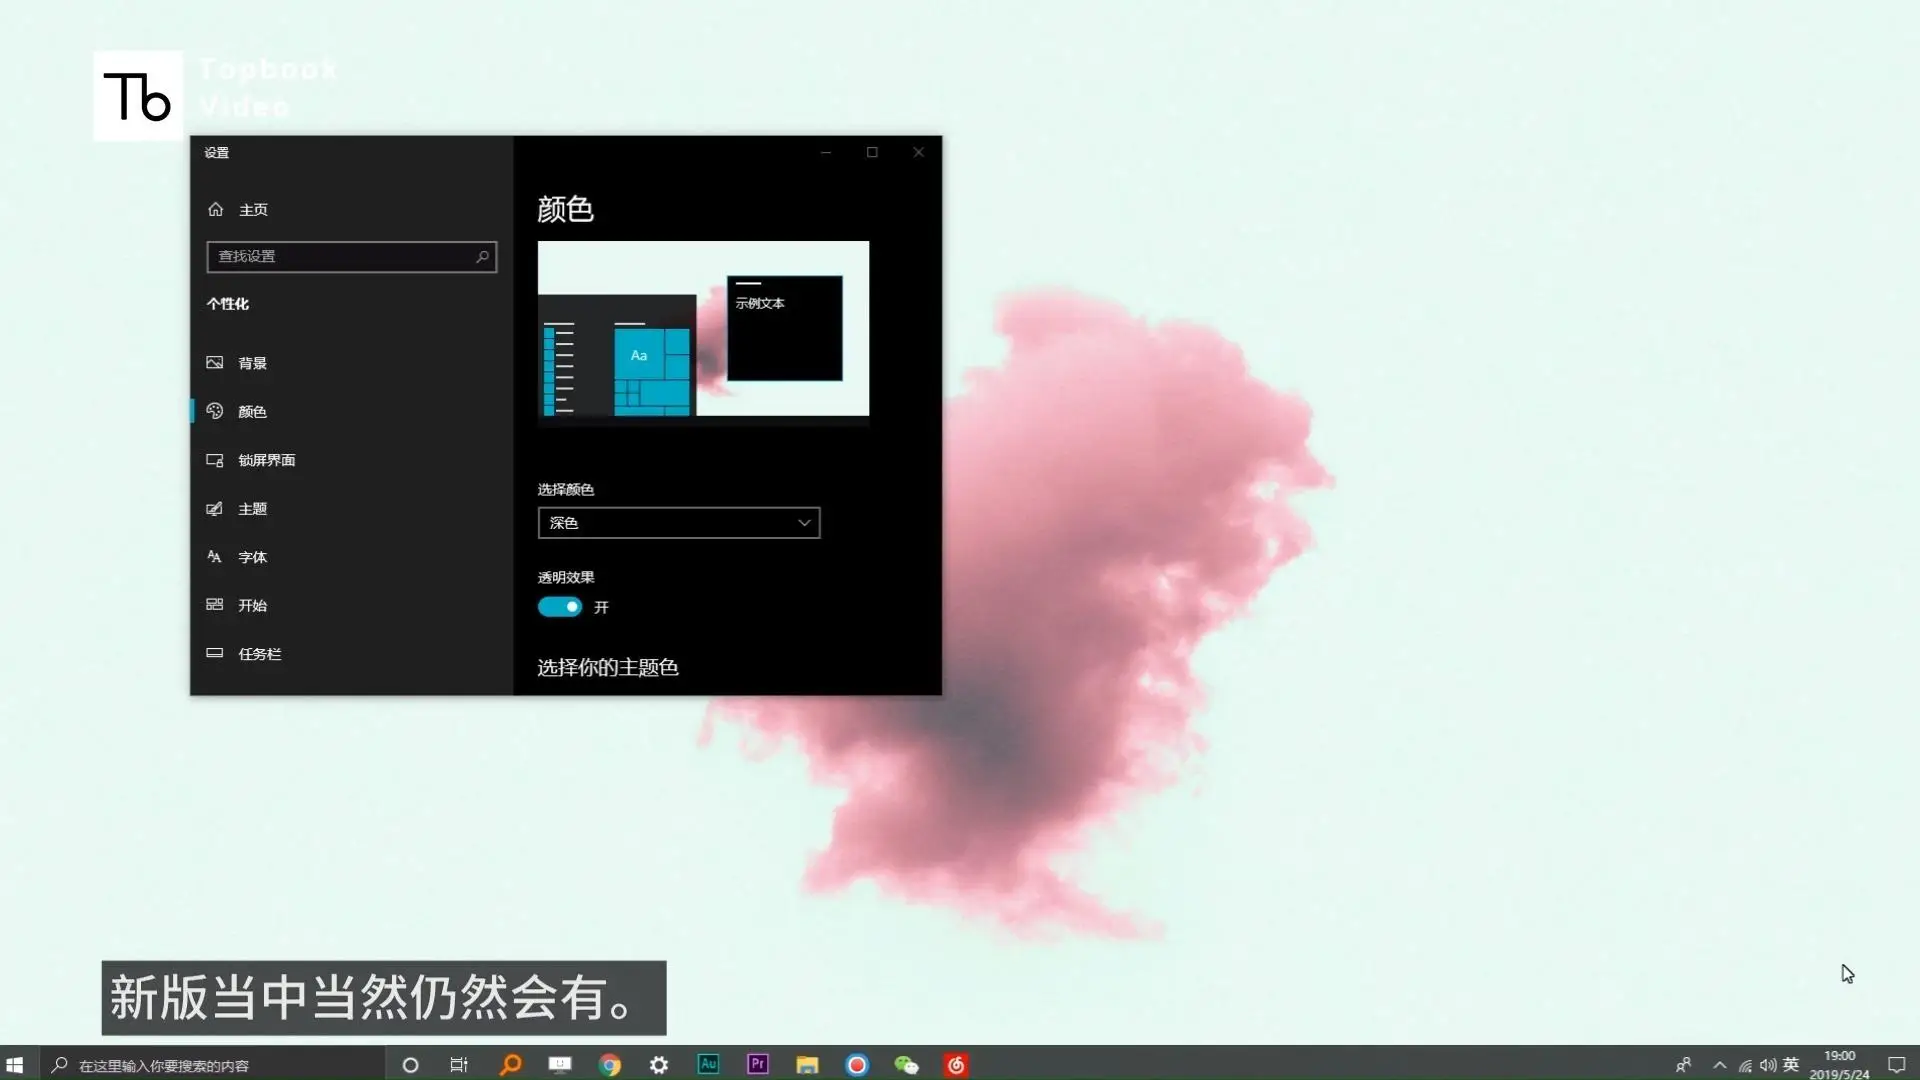Select 开始 (Start) settings
1920x1080 pixels.
pyautogui.click(x=251, y=604)
